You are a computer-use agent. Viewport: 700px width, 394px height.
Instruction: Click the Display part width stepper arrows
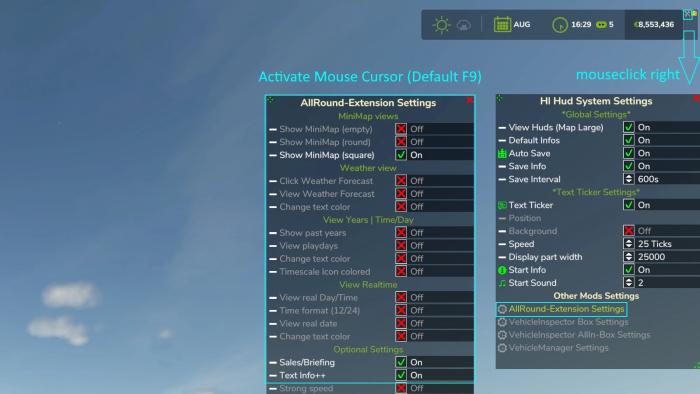coord(629,257)
